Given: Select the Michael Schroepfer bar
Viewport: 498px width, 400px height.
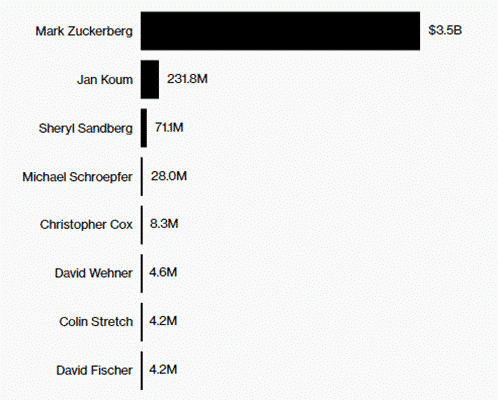Looking at the screenshot, I should tap(142, 176).
